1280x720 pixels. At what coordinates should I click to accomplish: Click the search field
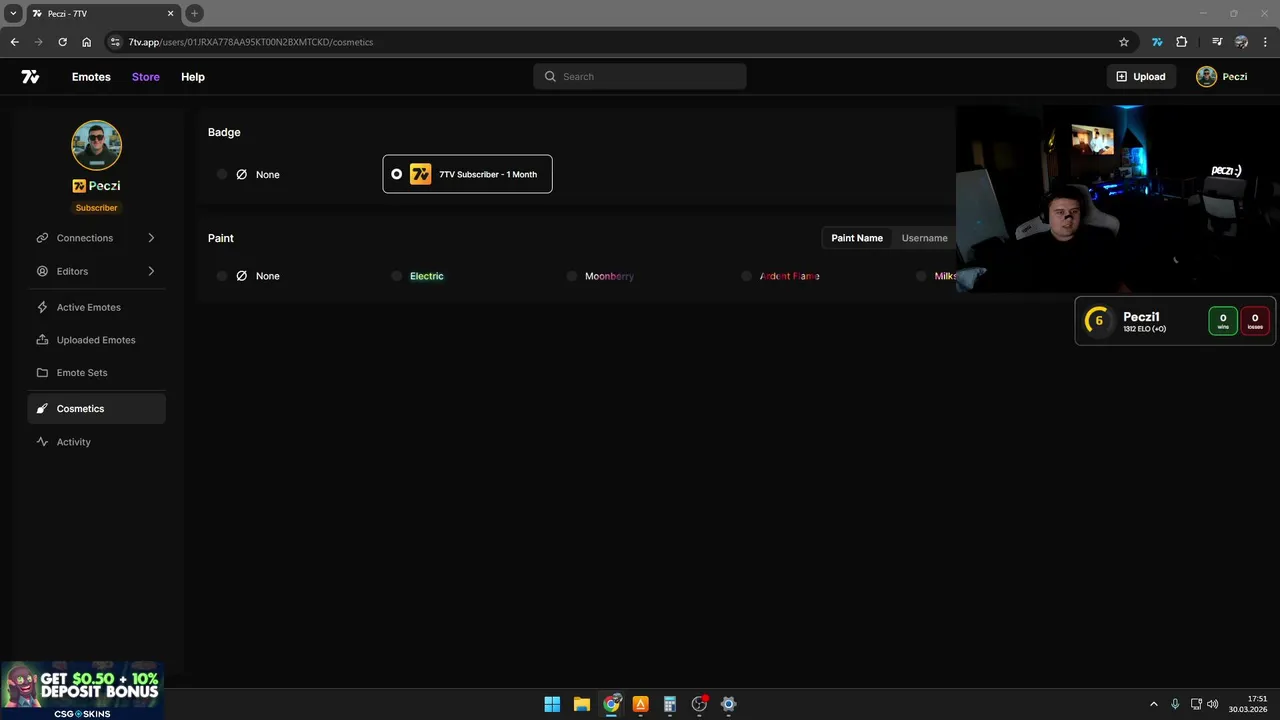click(640, 76)
